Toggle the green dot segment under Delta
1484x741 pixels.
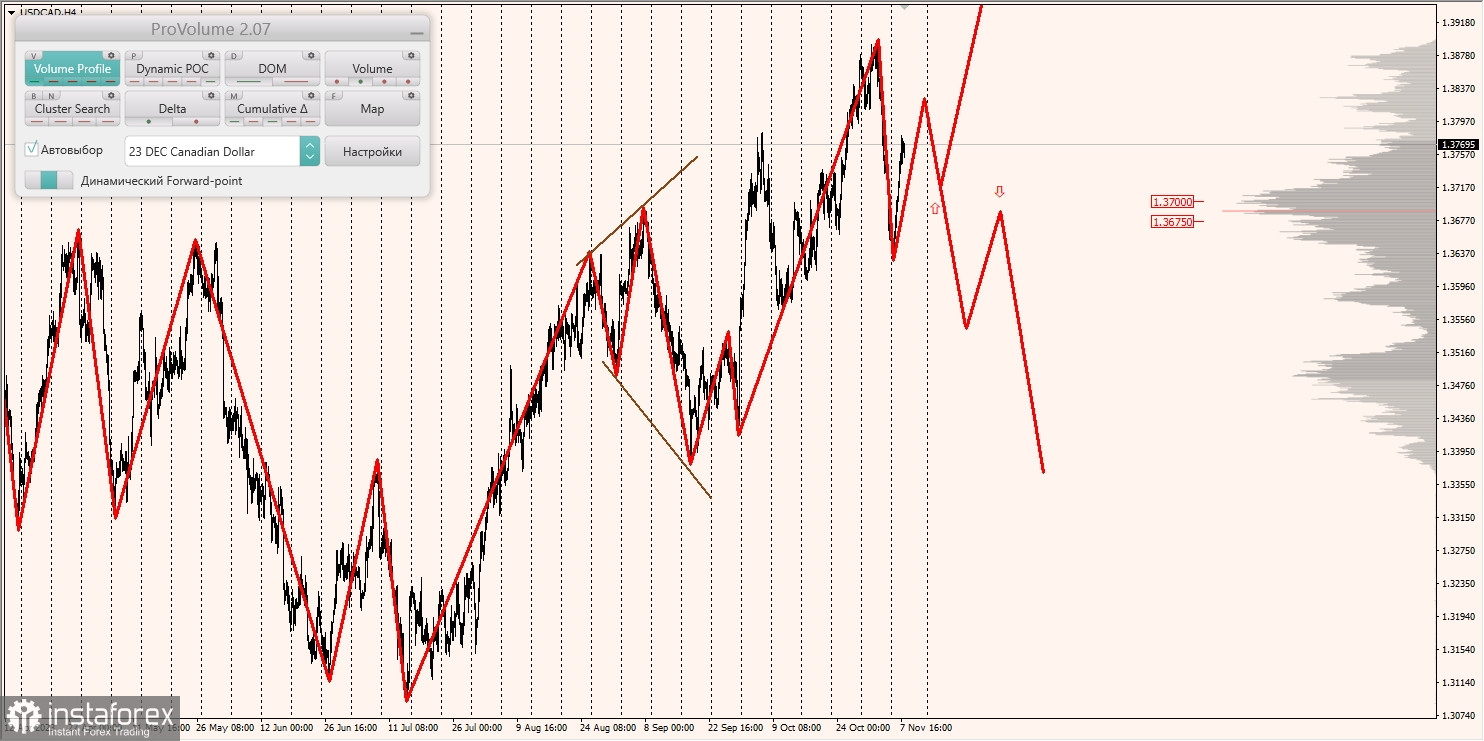pos(149,122)
